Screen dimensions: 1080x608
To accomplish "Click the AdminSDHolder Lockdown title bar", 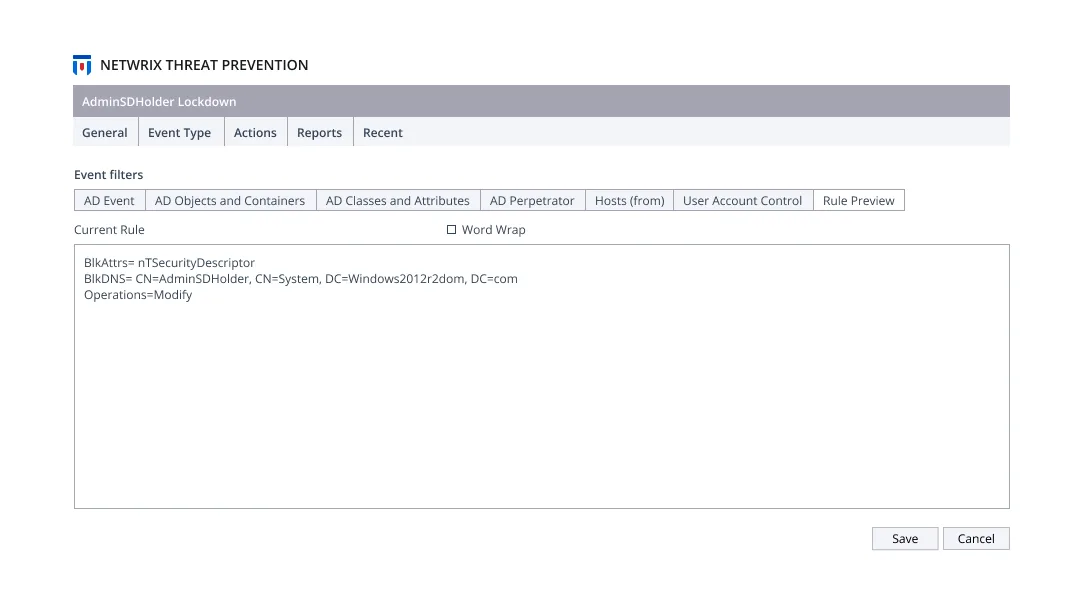I will pyautogui.click(x=541, y=101).
